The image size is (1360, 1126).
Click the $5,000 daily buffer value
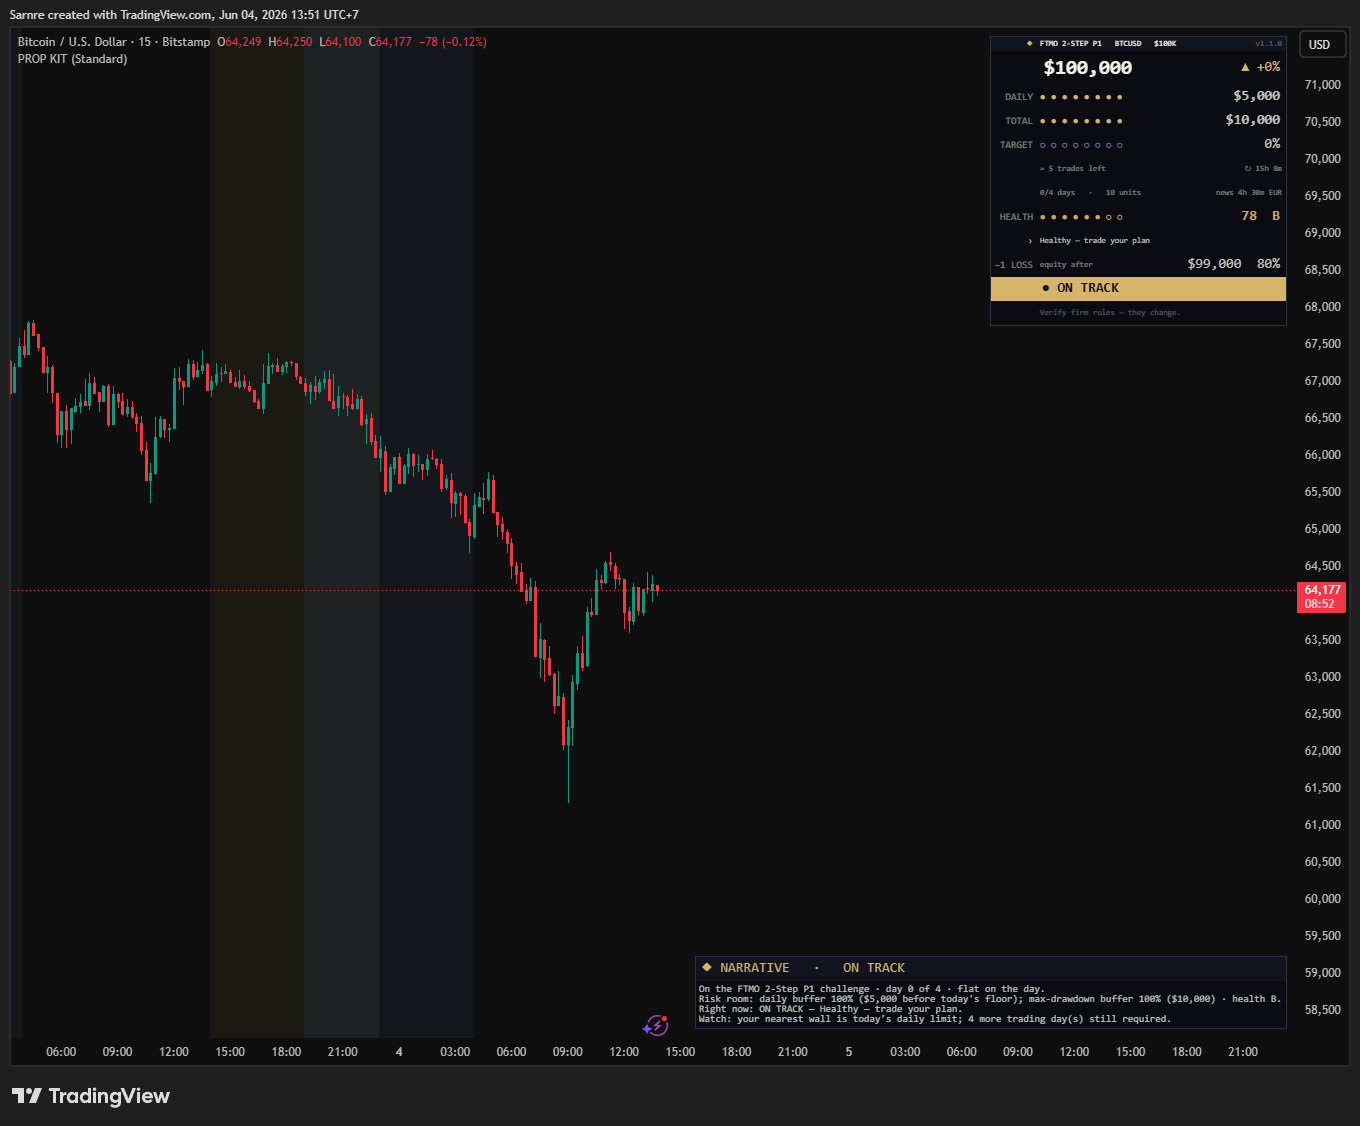pos(1257,96)
